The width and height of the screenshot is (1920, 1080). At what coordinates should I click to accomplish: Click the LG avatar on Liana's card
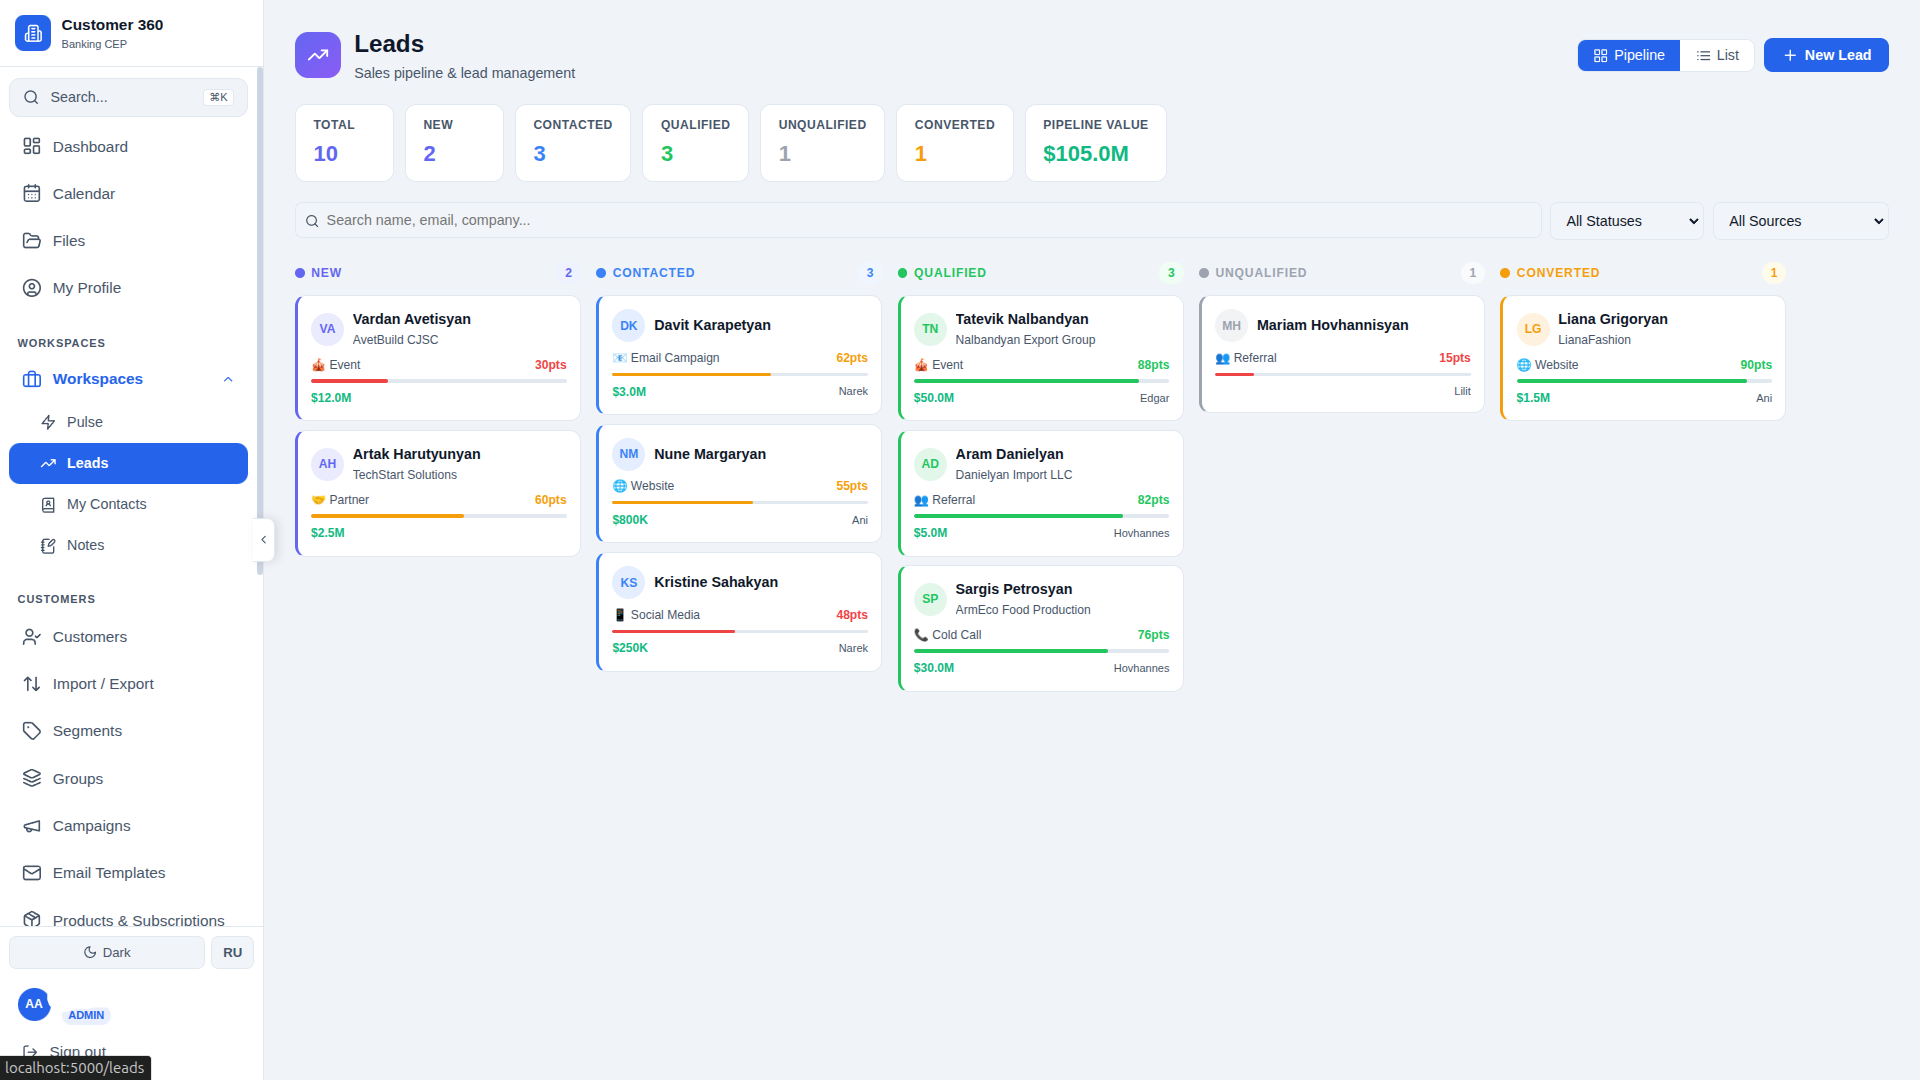(1533, 329)
